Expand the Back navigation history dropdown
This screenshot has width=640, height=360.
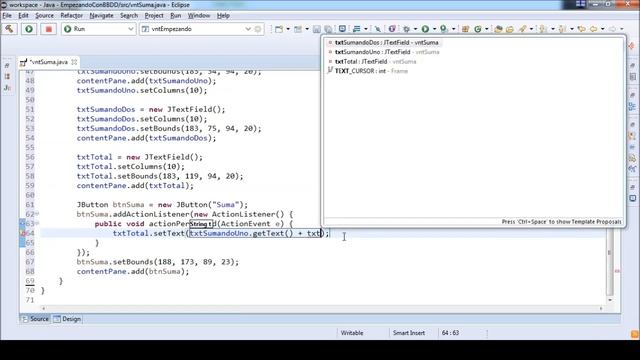coord(603,29)
